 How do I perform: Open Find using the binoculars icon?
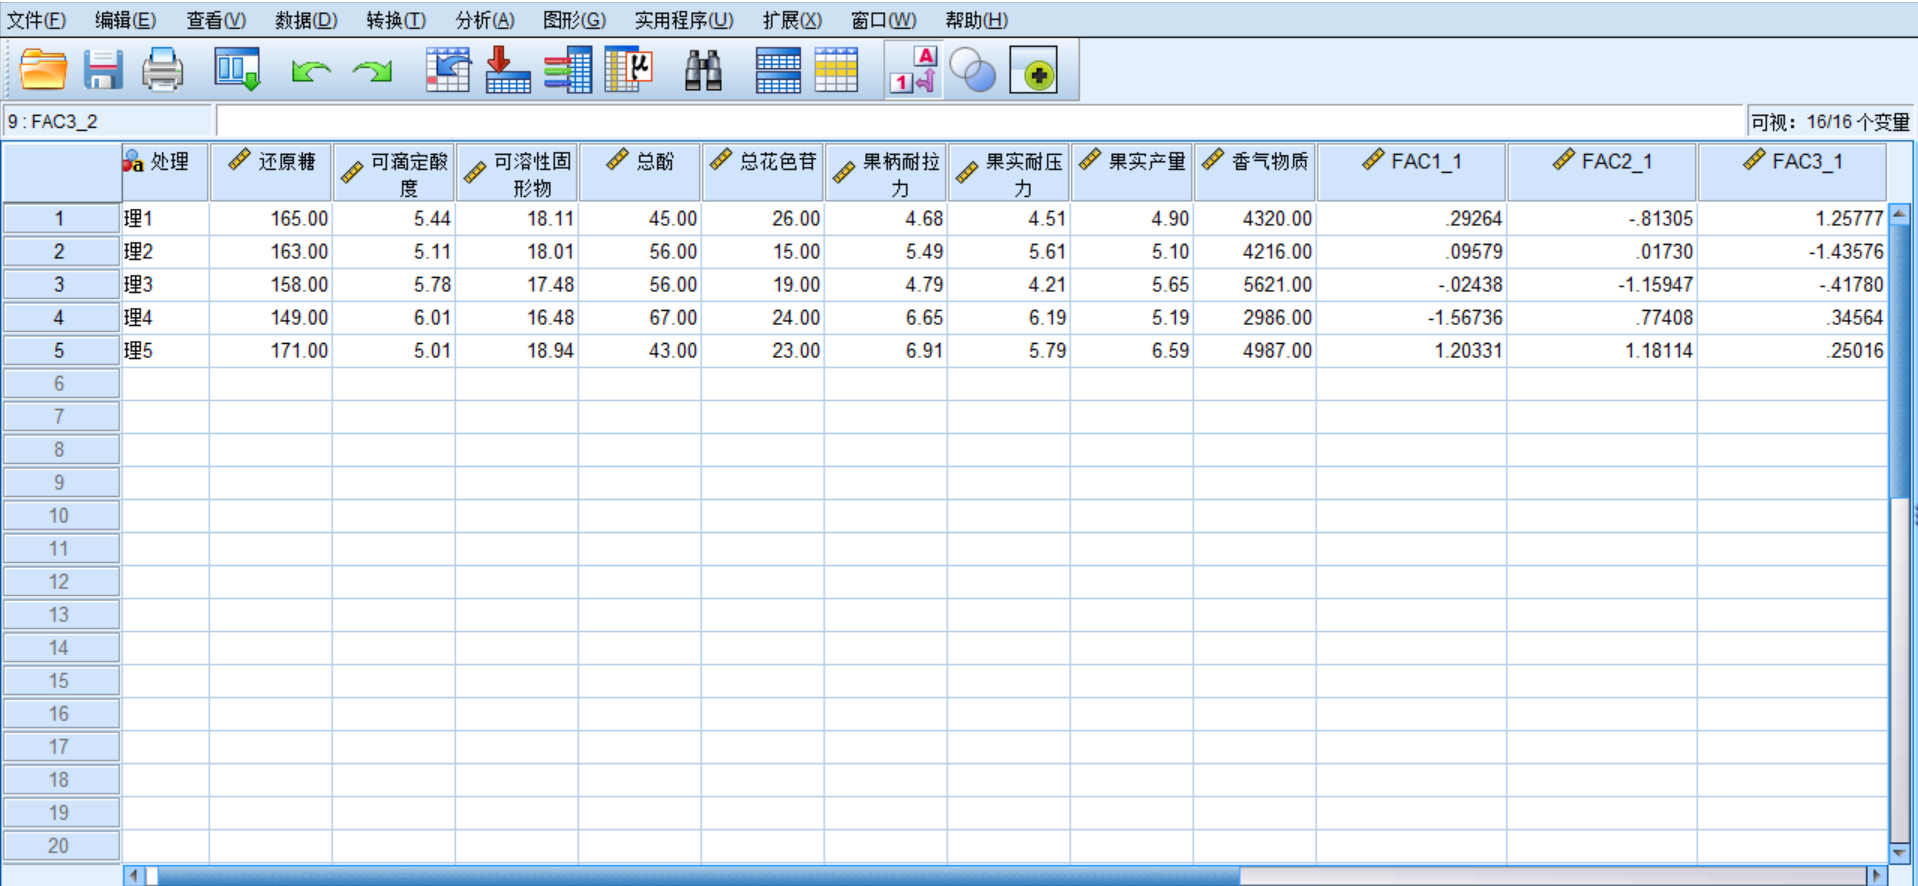[x=703, y=71]
